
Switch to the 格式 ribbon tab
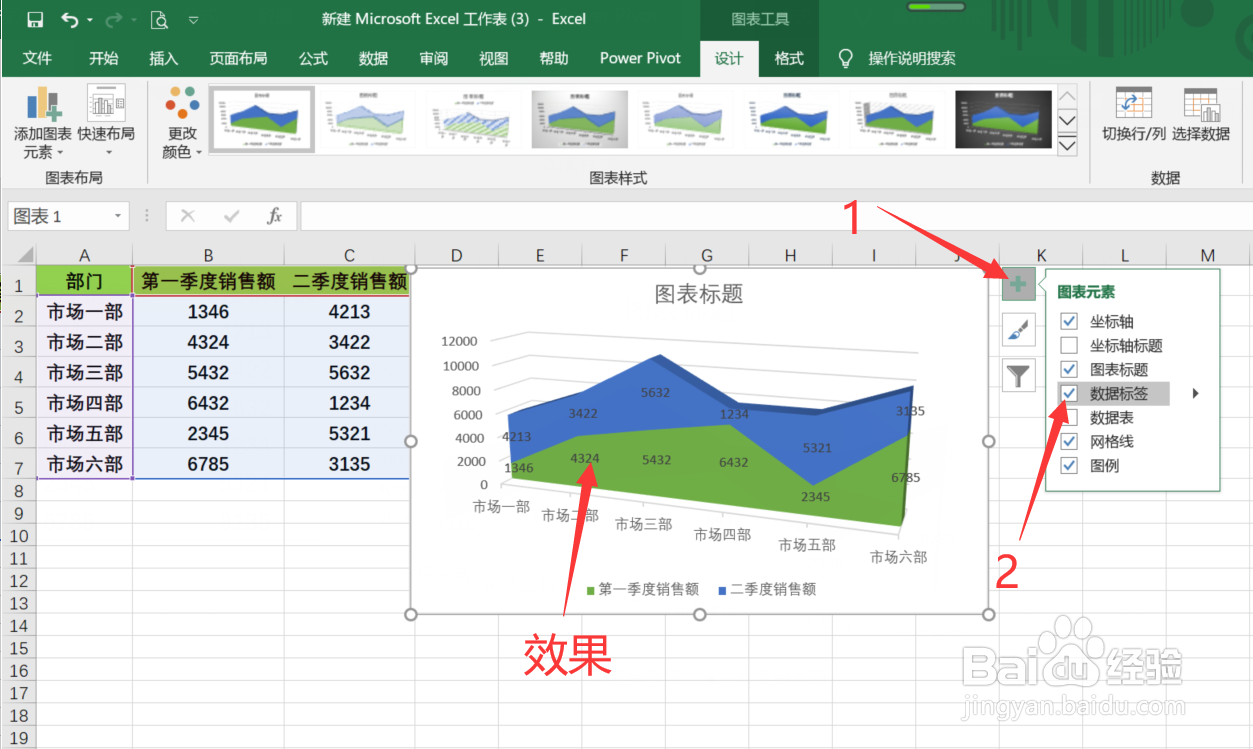[x=789, y=58]
